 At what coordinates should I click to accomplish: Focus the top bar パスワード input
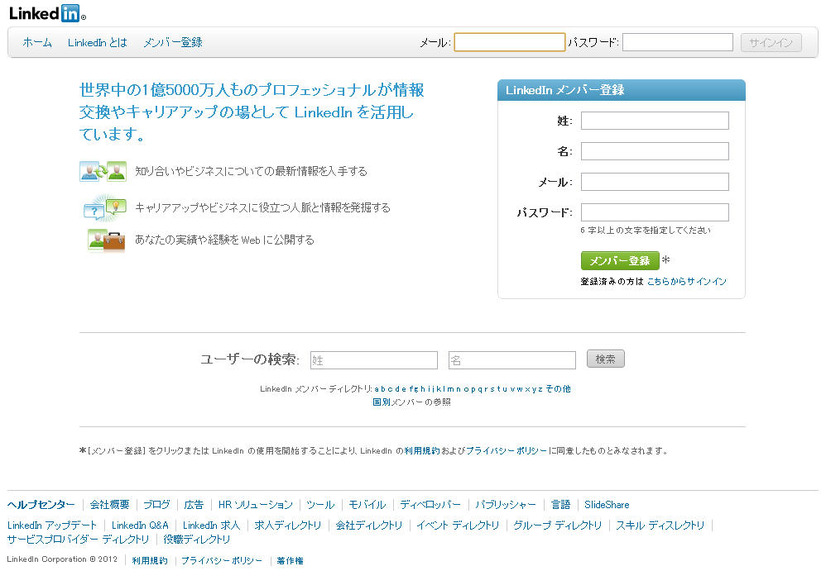click(x=677, y=43)
